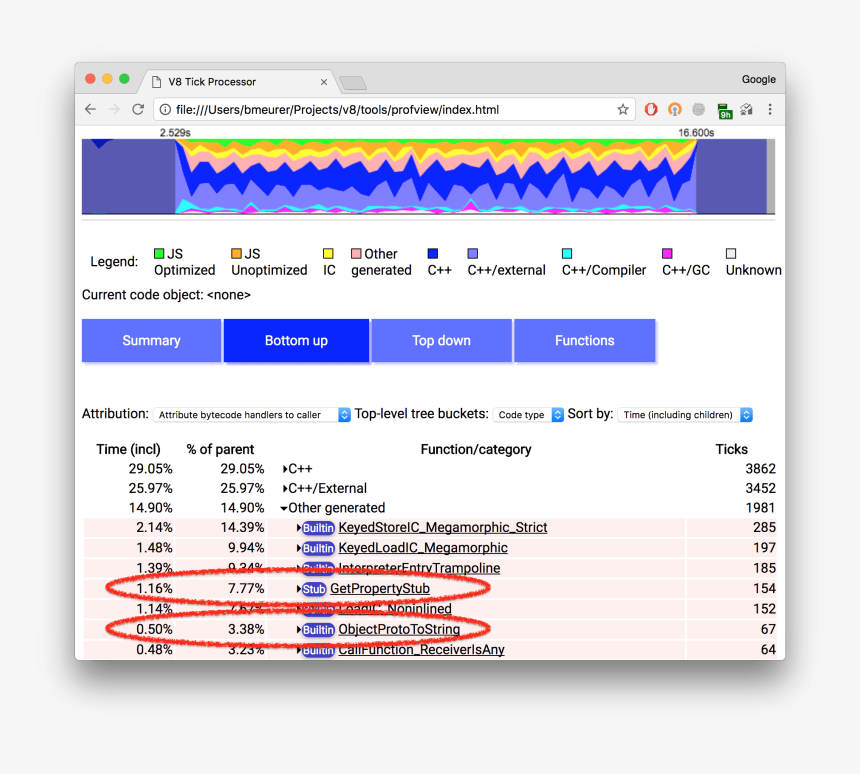860x774 pixels.
Task: Open the Functions view
Action: [585, 340]
